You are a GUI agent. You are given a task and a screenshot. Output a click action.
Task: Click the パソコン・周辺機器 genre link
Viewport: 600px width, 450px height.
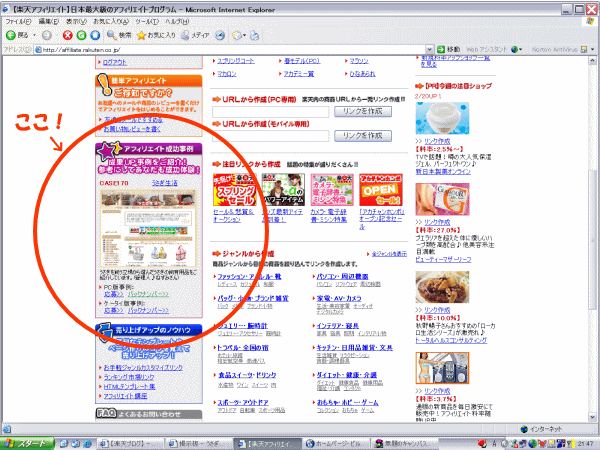point(342,276)
